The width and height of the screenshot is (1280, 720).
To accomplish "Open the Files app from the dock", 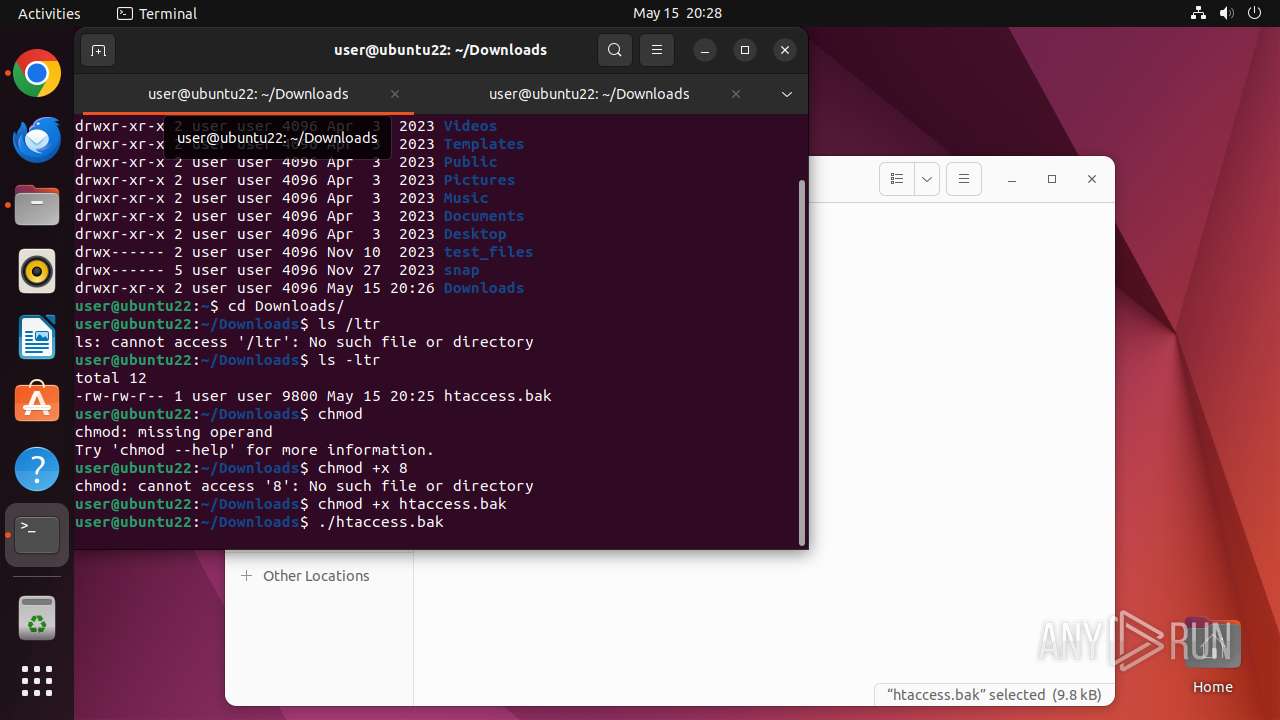I will (37, 205).
